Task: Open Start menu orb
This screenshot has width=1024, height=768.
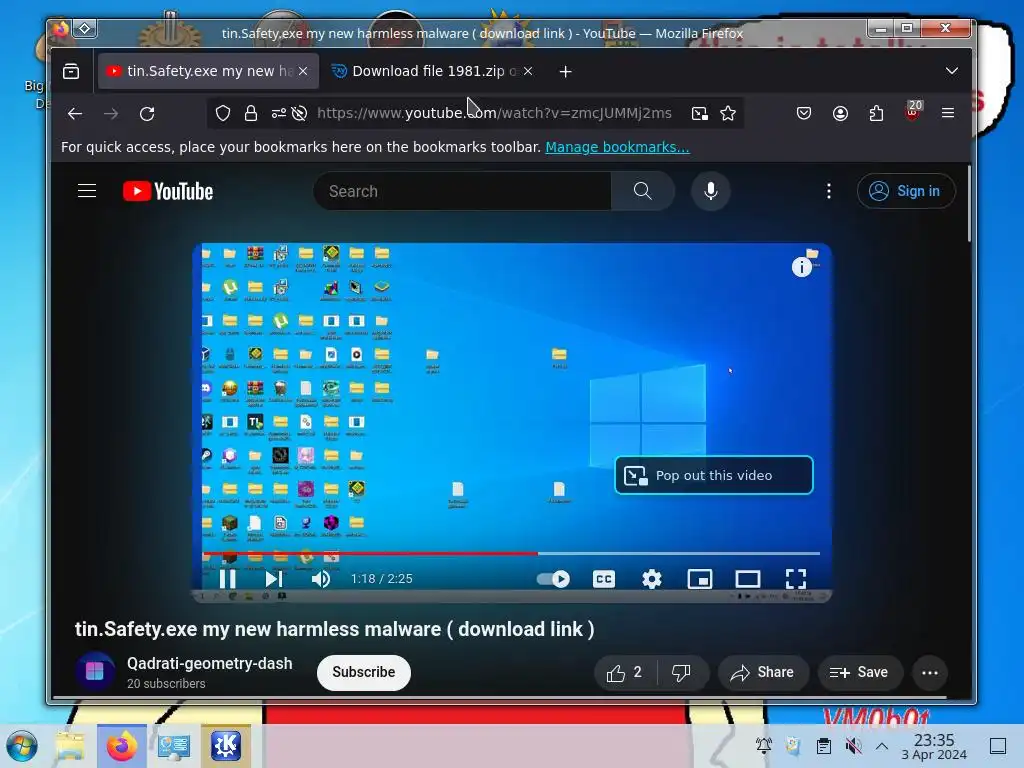Action: 22,746
